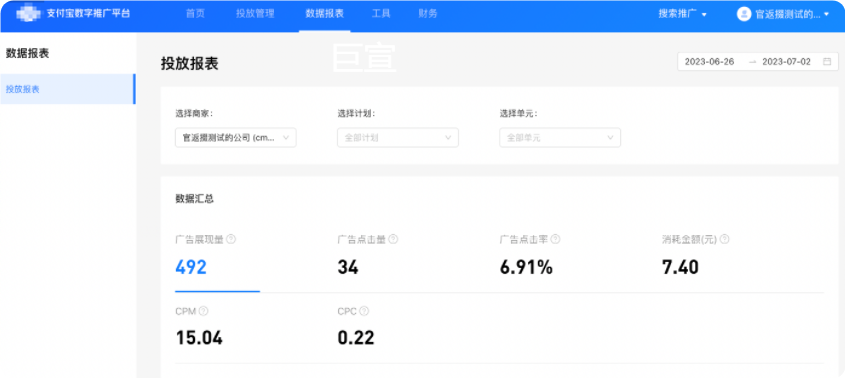Expand the 搜索推广 dropdown
Image resolution: width=845 pixels, height=378 pixels.
point(682,15)
